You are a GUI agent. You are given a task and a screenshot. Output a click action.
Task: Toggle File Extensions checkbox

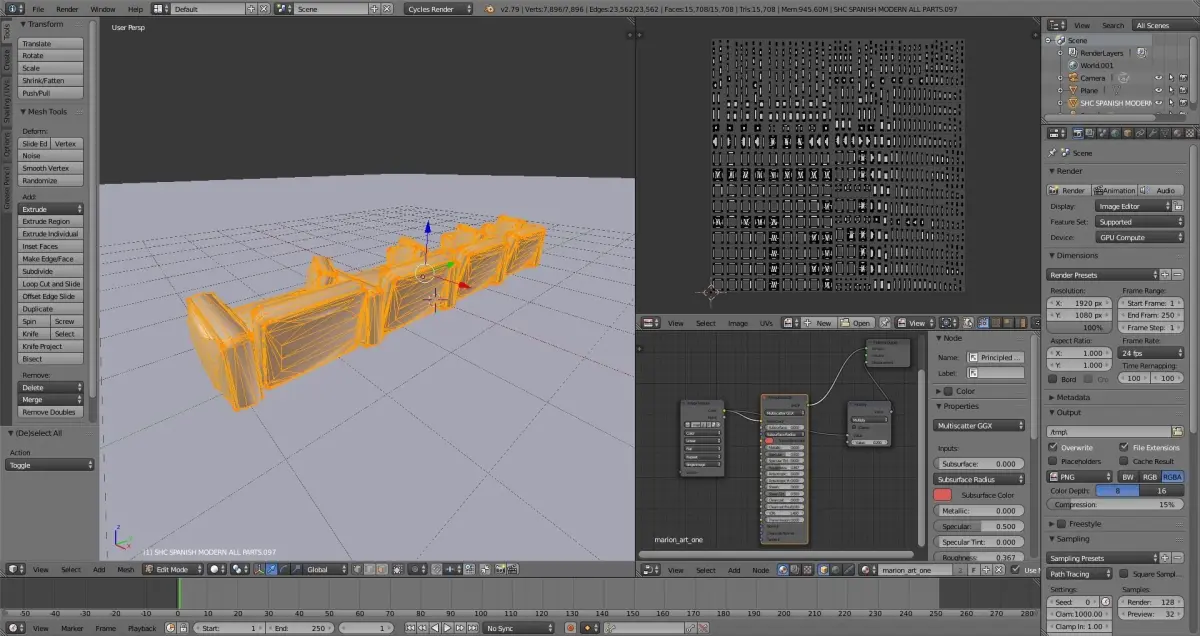[1124, 447]
